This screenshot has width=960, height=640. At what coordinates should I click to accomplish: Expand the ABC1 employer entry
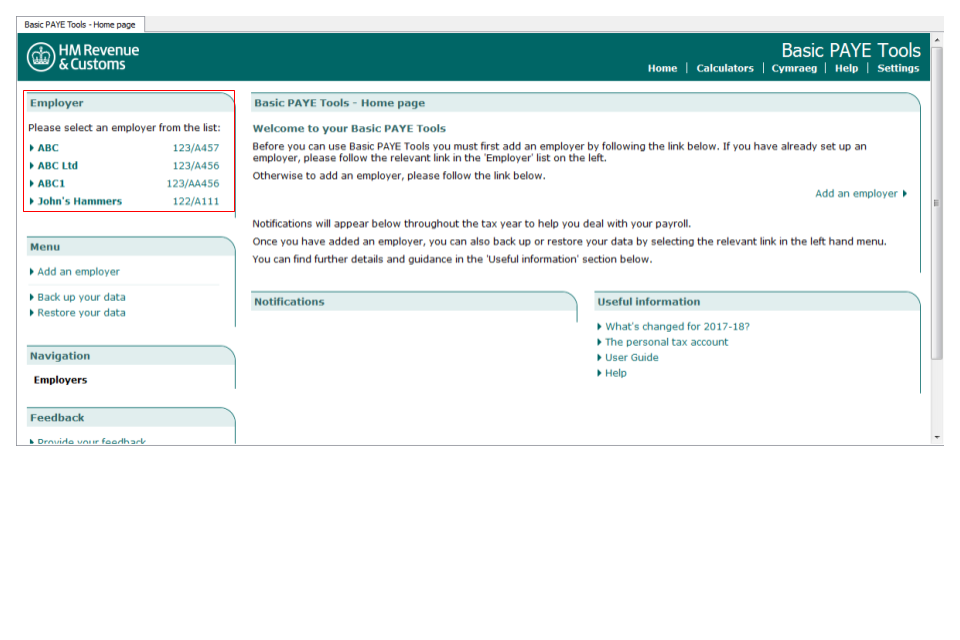point(49,183)
